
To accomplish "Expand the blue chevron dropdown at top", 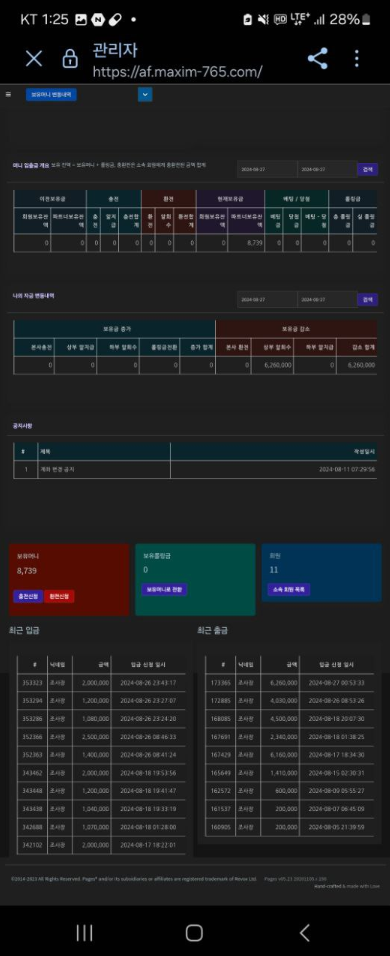I will point(144,95).
